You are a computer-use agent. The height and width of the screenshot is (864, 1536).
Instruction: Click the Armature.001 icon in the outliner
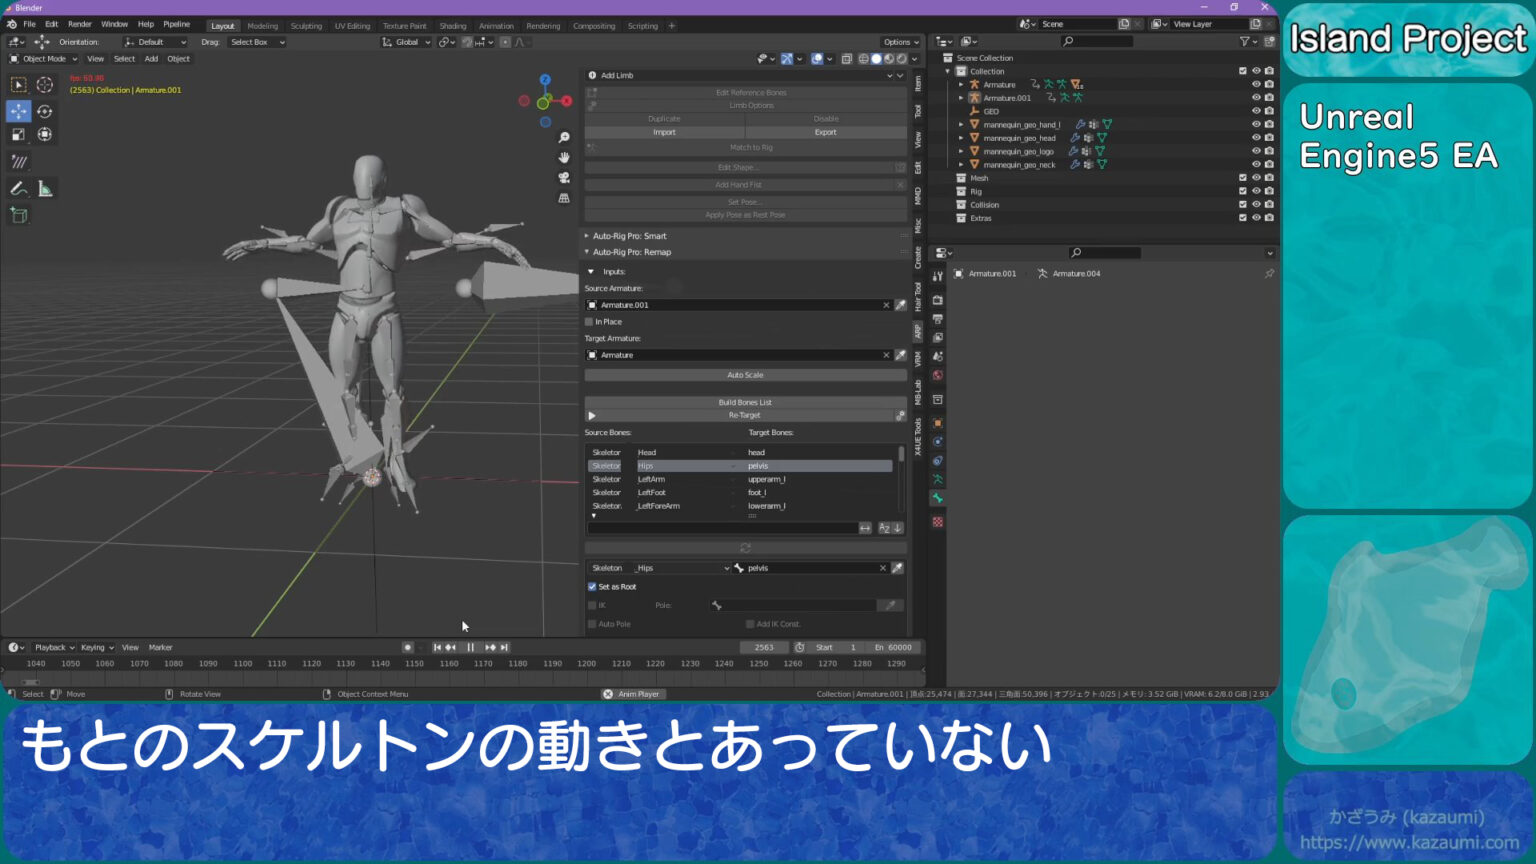(x=973, y=97)
